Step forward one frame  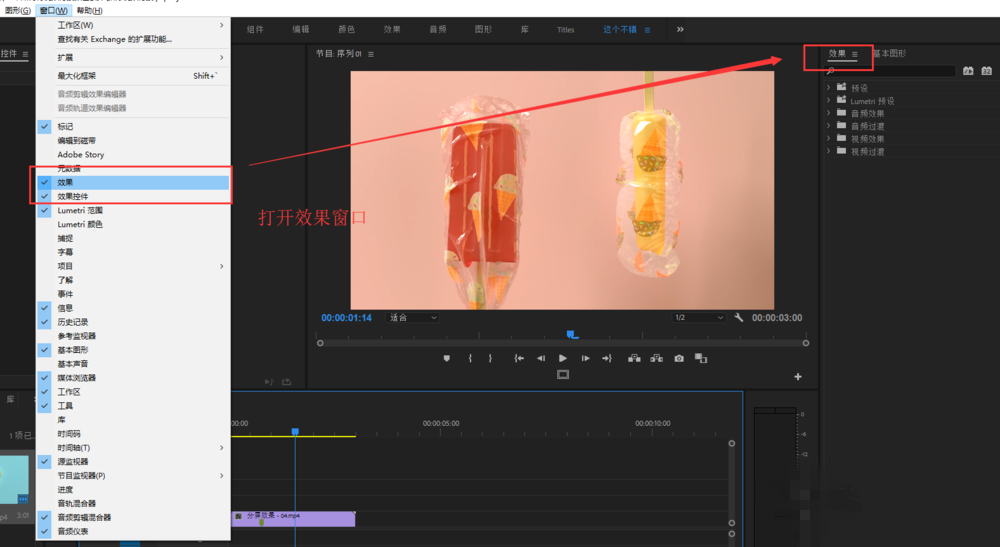[x=585, y=358]
